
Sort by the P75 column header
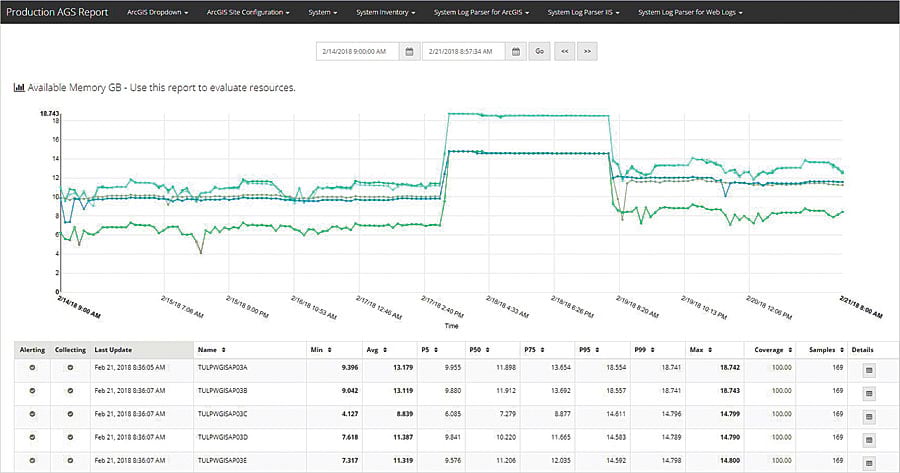546,350
